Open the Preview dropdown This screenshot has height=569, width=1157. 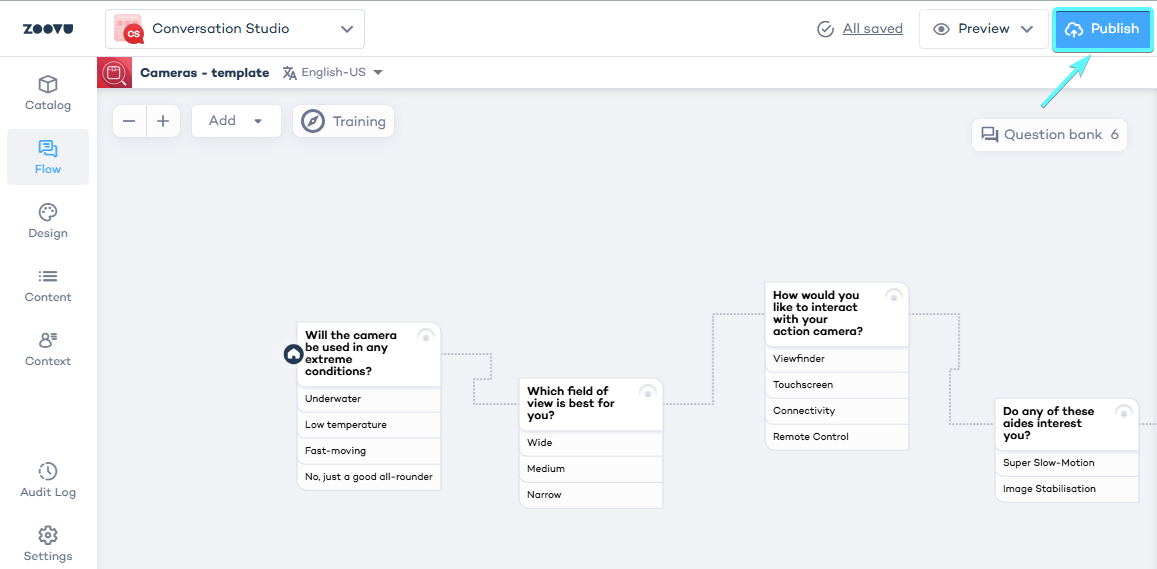982,29
